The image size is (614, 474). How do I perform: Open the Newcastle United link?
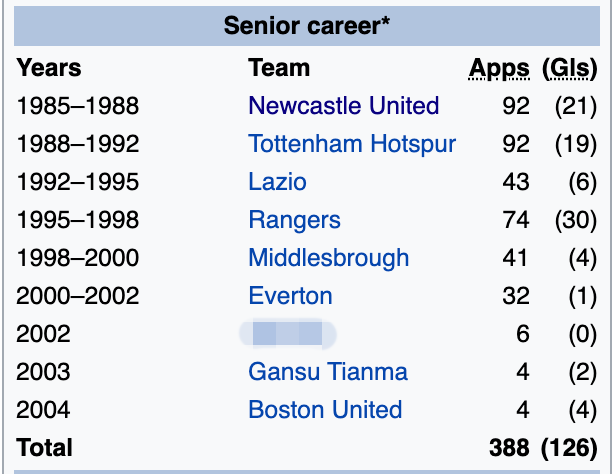[x=343, y=106]
